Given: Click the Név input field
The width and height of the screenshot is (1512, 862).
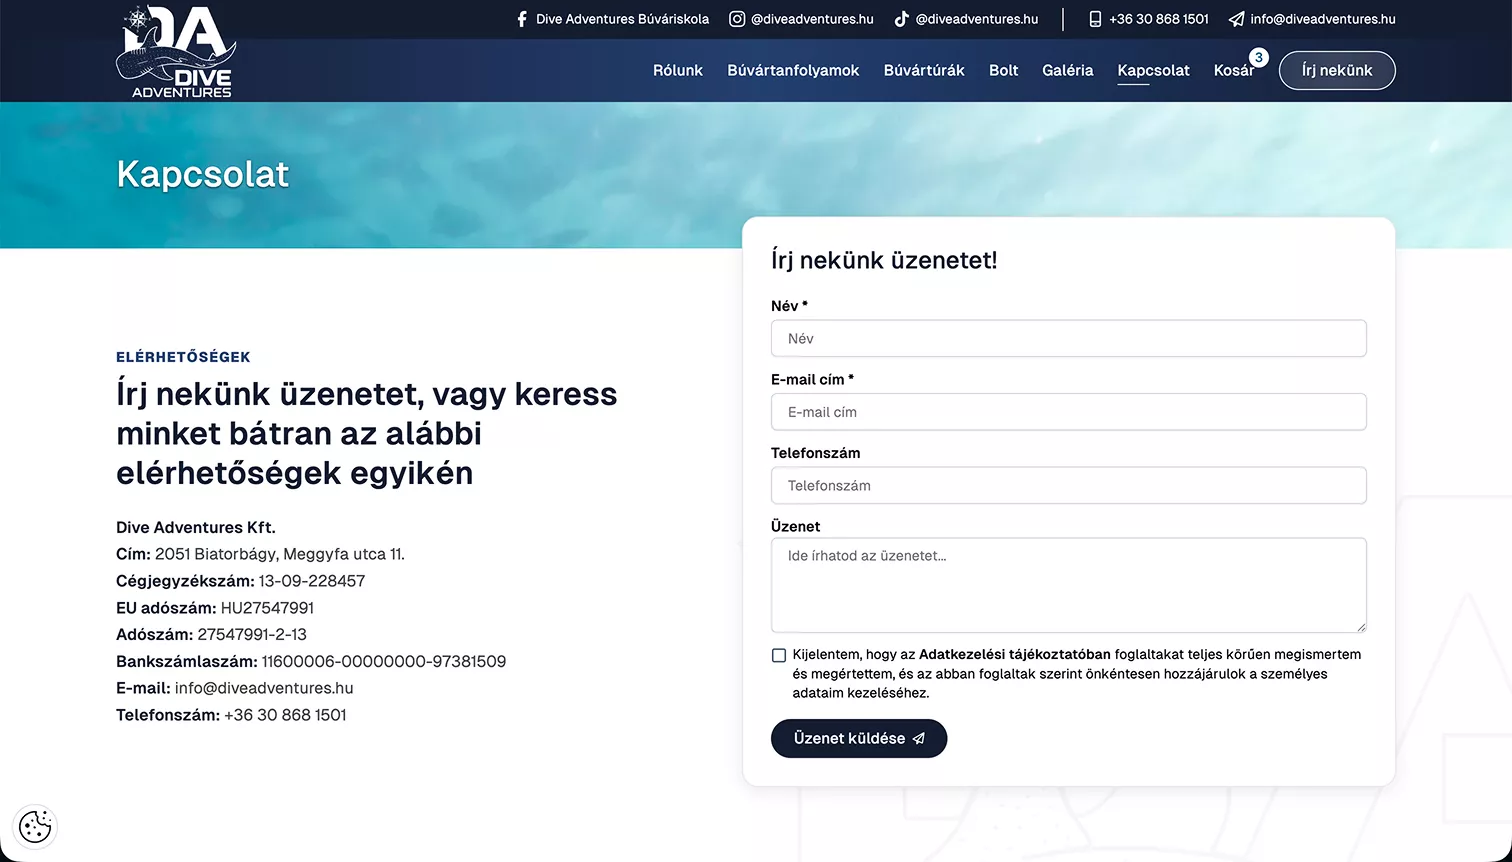Looking at the screenshot, I should pos(1069,338).
